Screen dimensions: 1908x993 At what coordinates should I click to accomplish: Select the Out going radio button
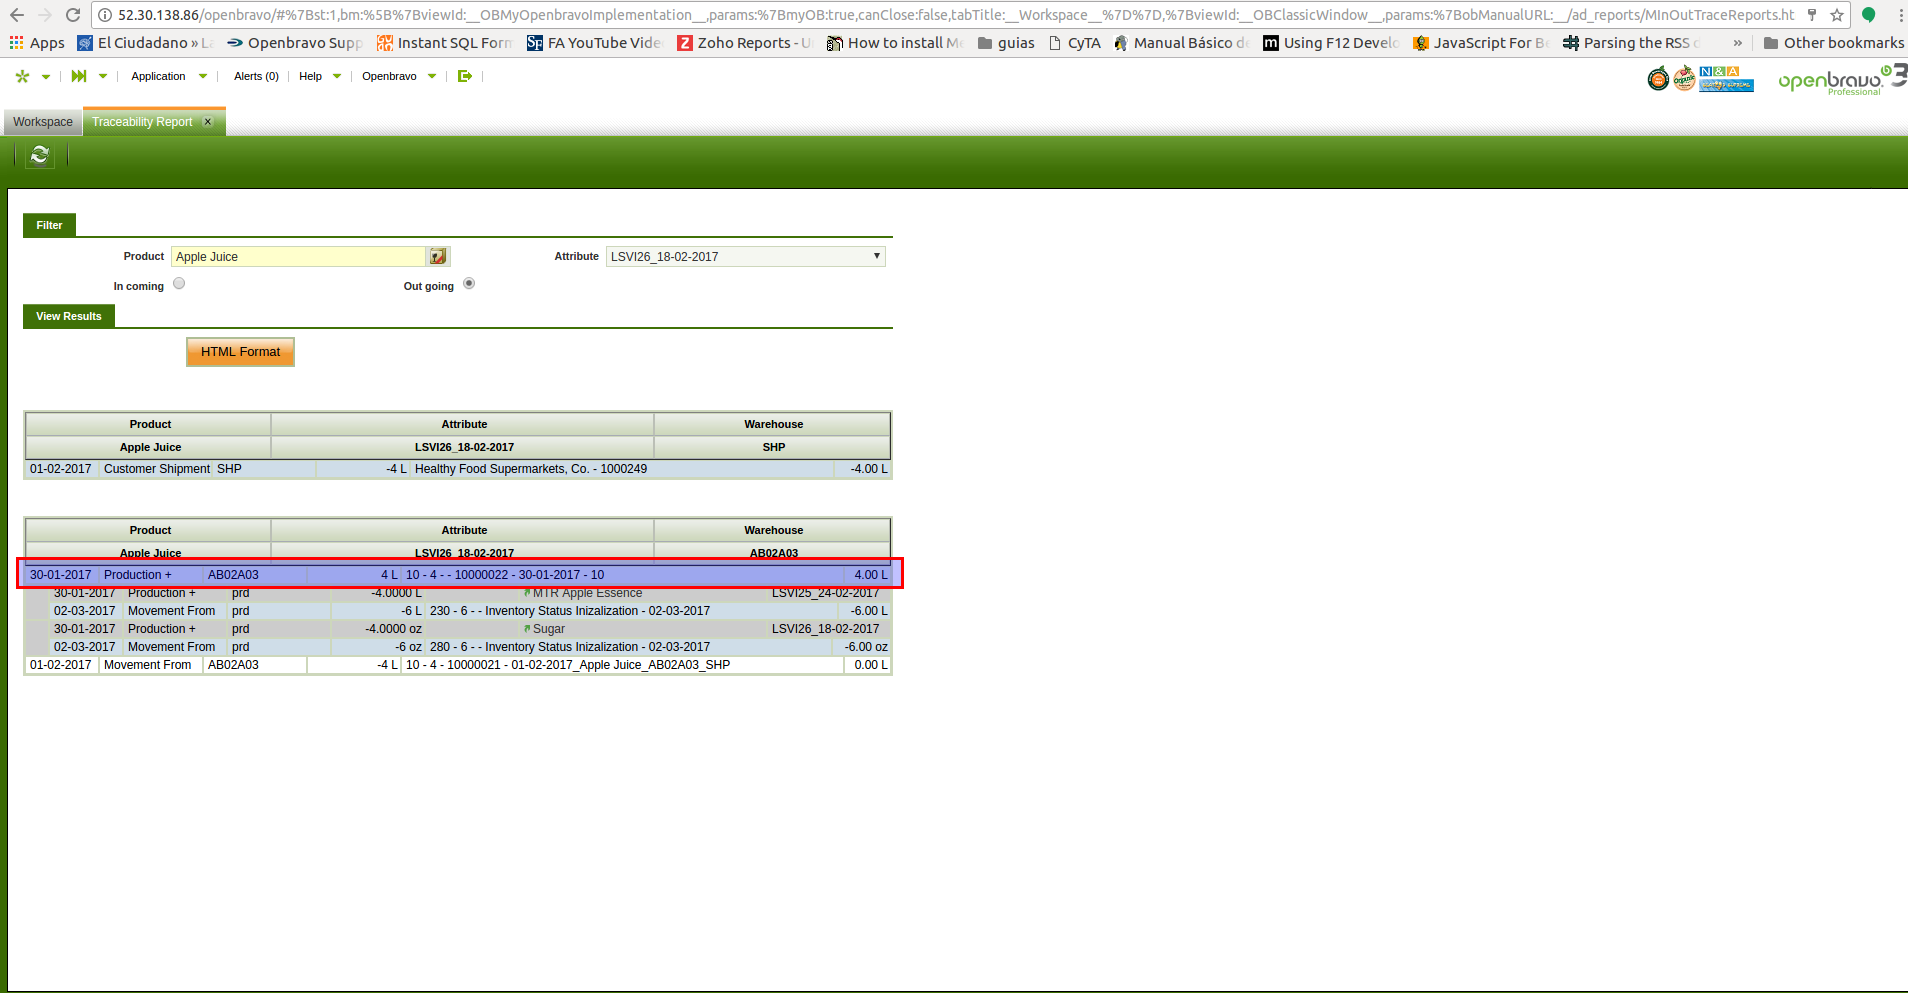(x=469, y=284)
